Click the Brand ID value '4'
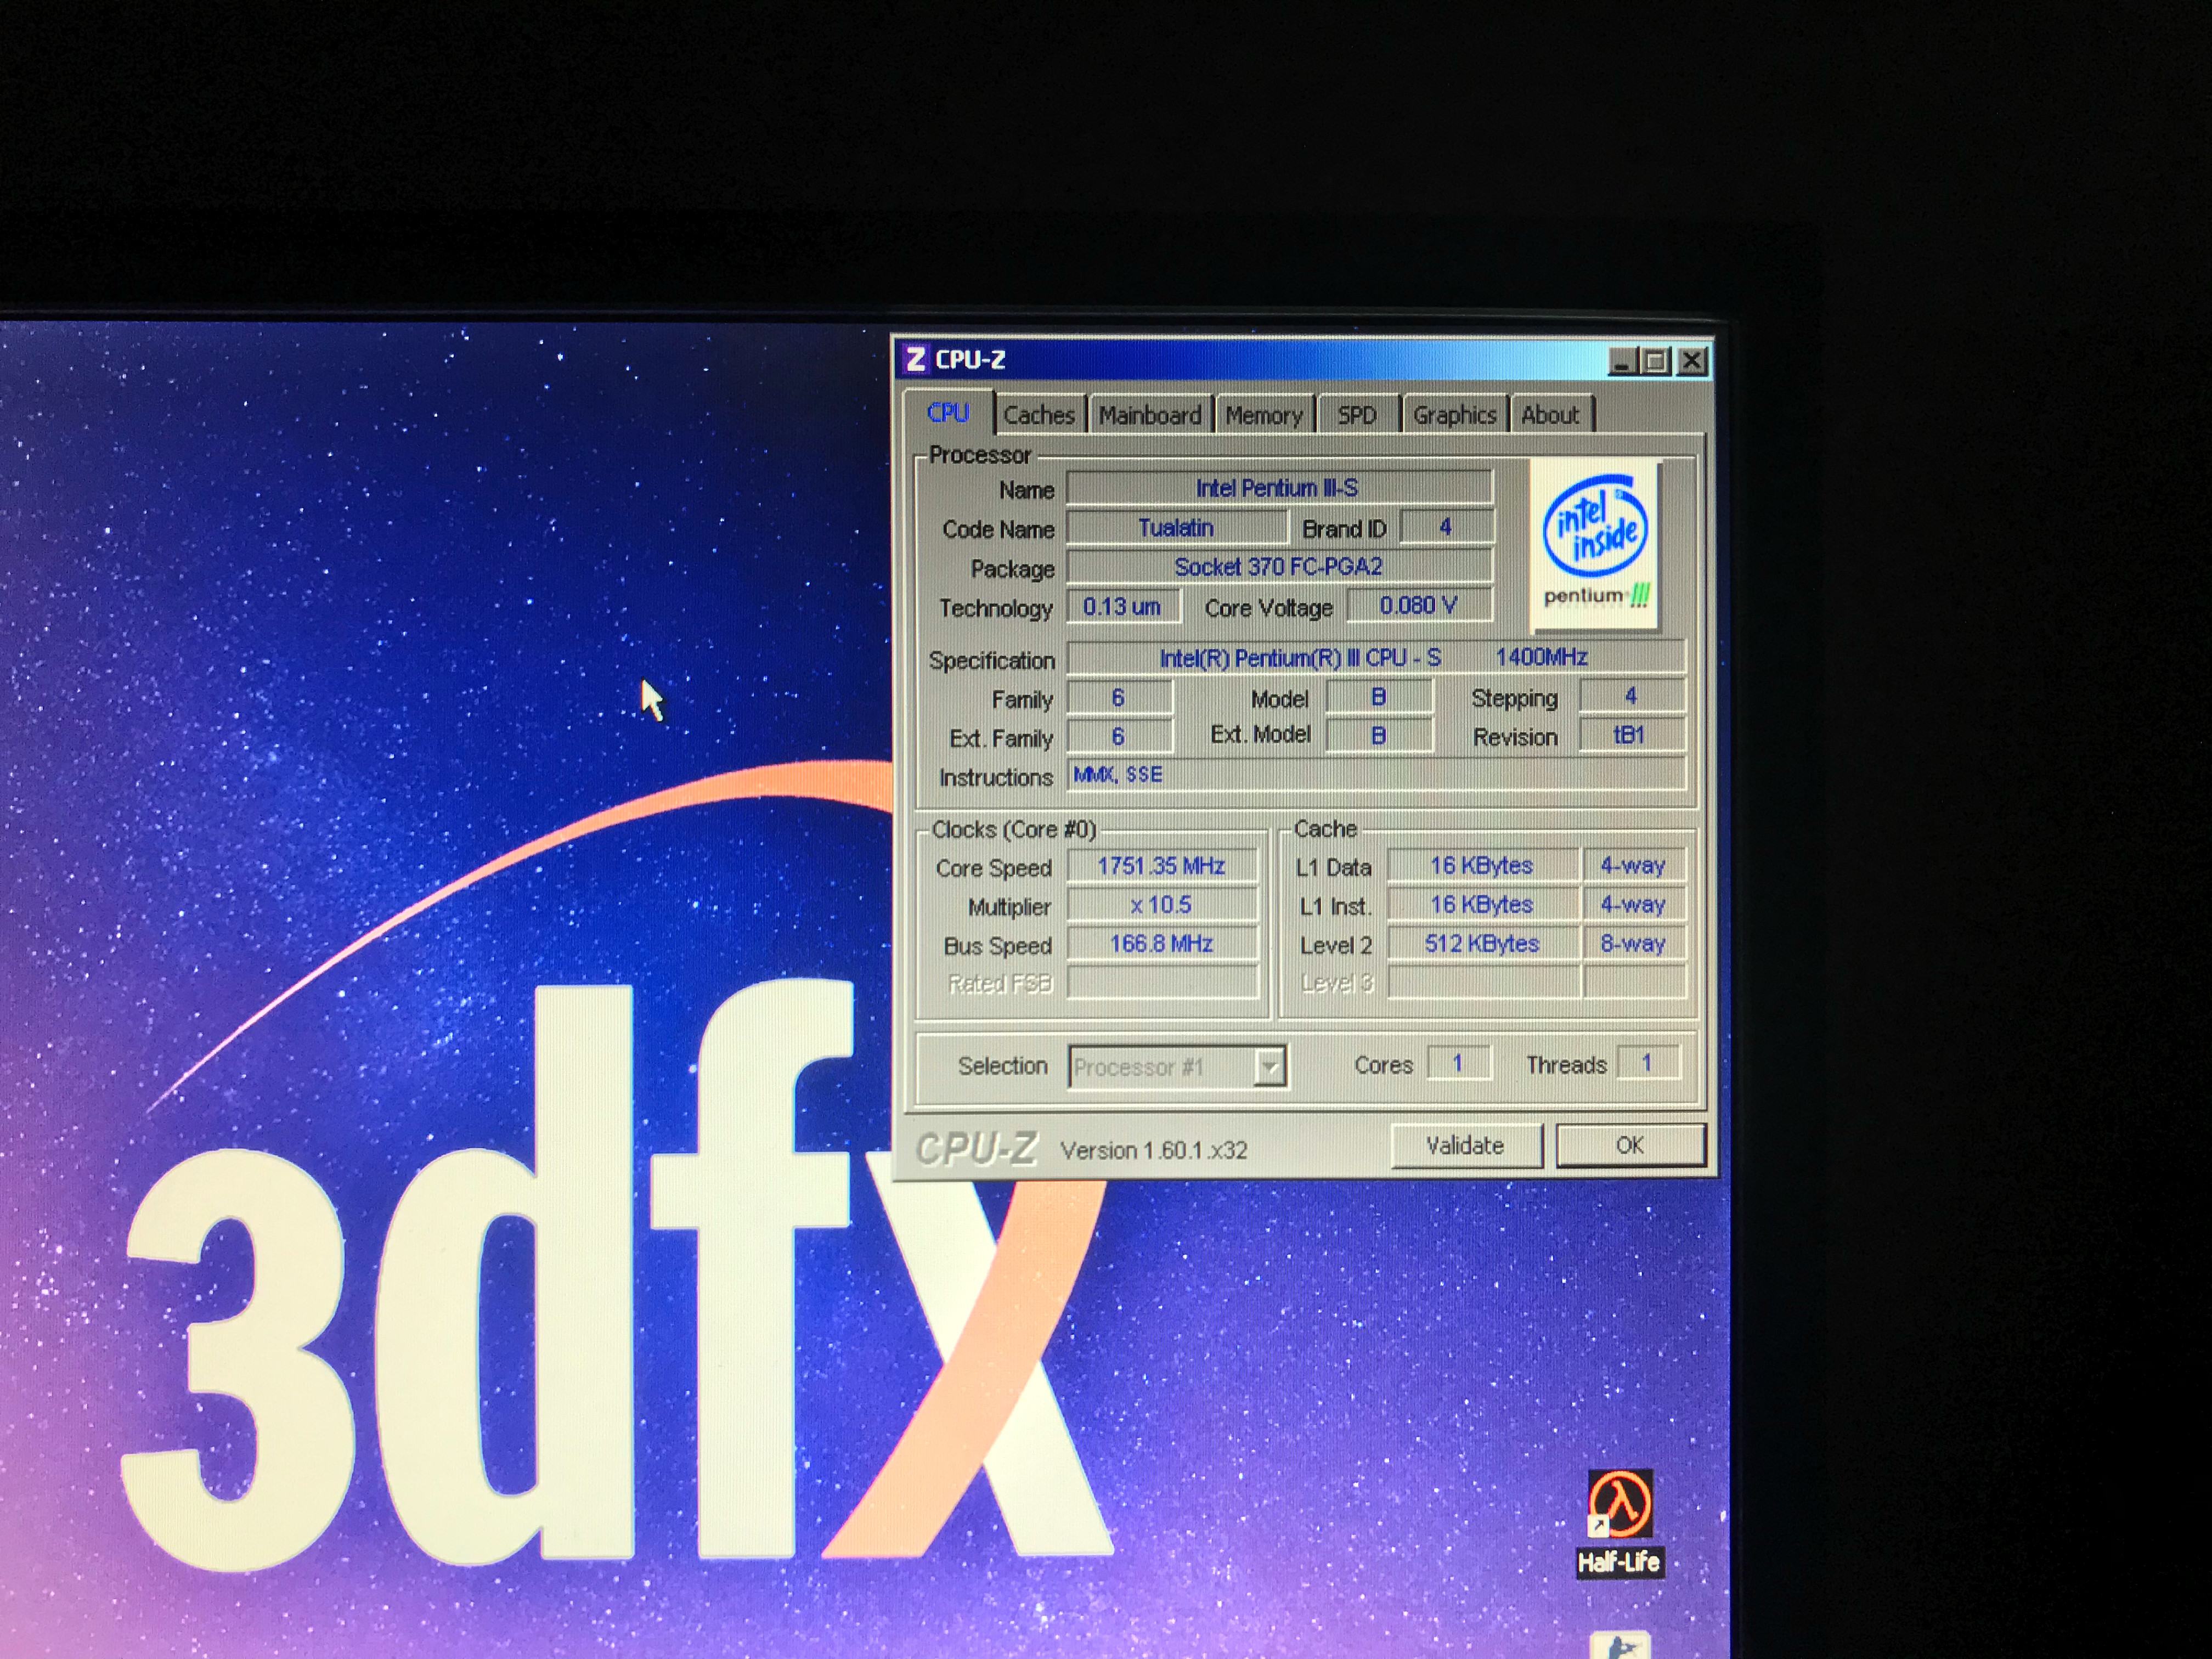 click(x=1446, y=526)
